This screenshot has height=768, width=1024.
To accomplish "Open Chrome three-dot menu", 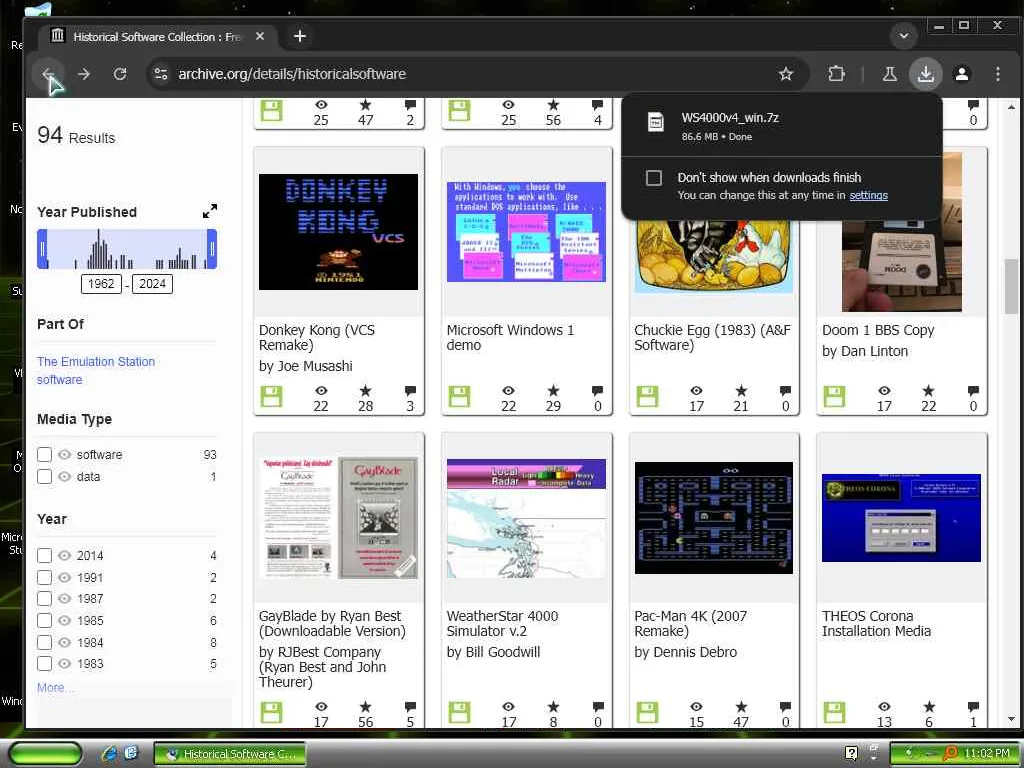I will [x=997, y=74].
